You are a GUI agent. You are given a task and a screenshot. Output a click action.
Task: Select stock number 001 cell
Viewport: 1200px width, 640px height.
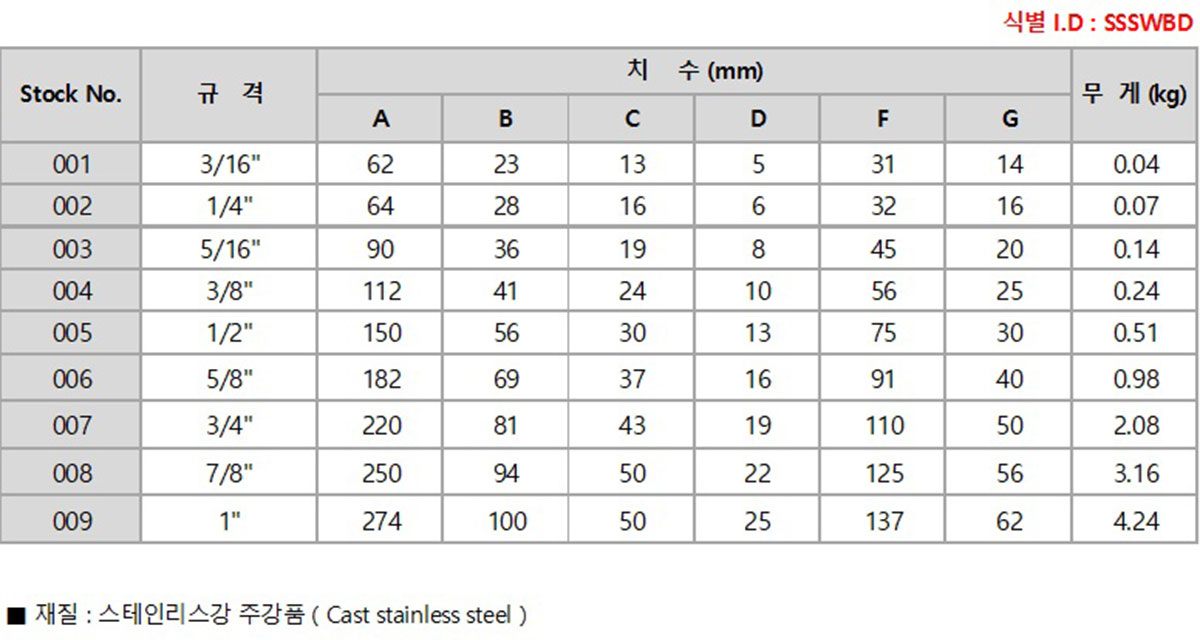[x=71, y=164]
